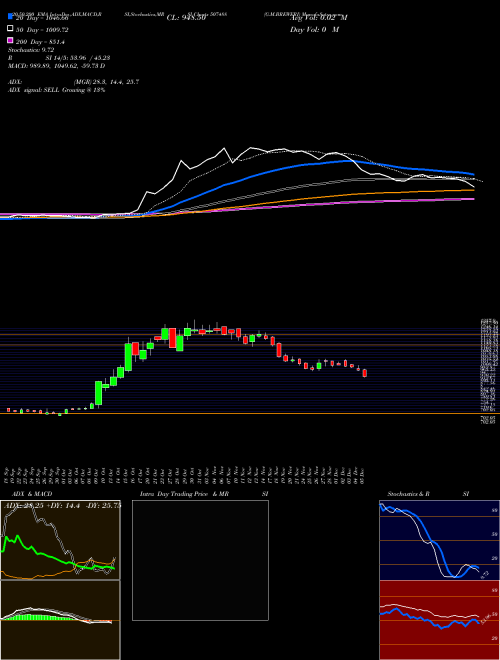The height and width of the screenshot is (660, 500).
Task: Click the magenta 200 Day legend swatch
Action: tap(10, 40)
